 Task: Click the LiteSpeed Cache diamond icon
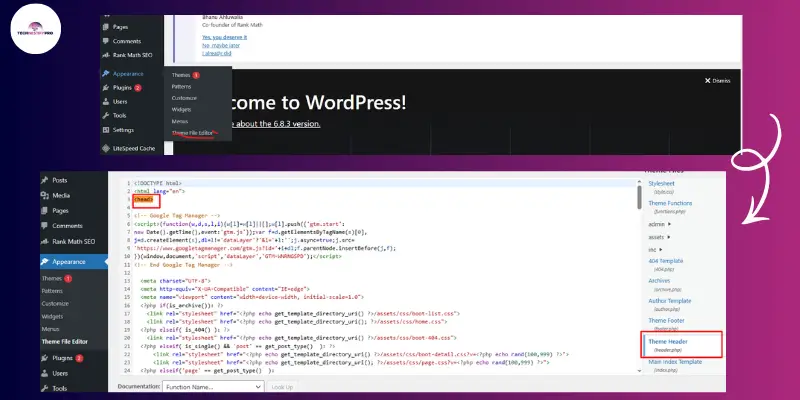[106, 148]
